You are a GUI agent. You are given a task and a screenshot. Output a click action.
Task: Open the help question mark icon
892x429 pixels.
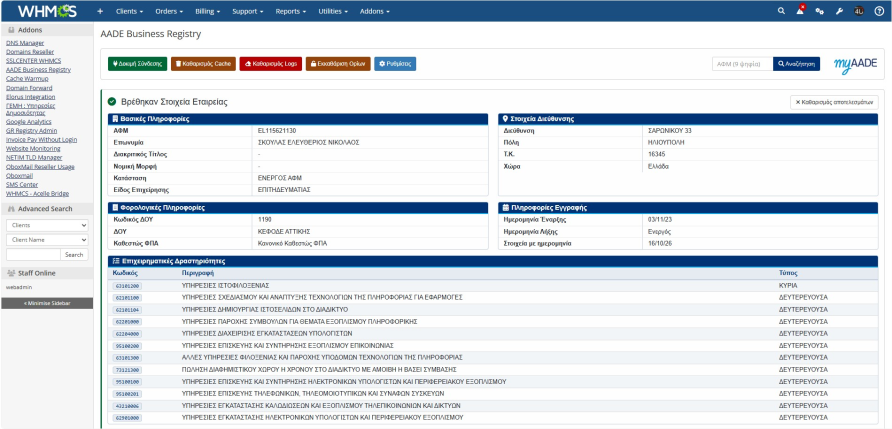(x=879, y=11)
